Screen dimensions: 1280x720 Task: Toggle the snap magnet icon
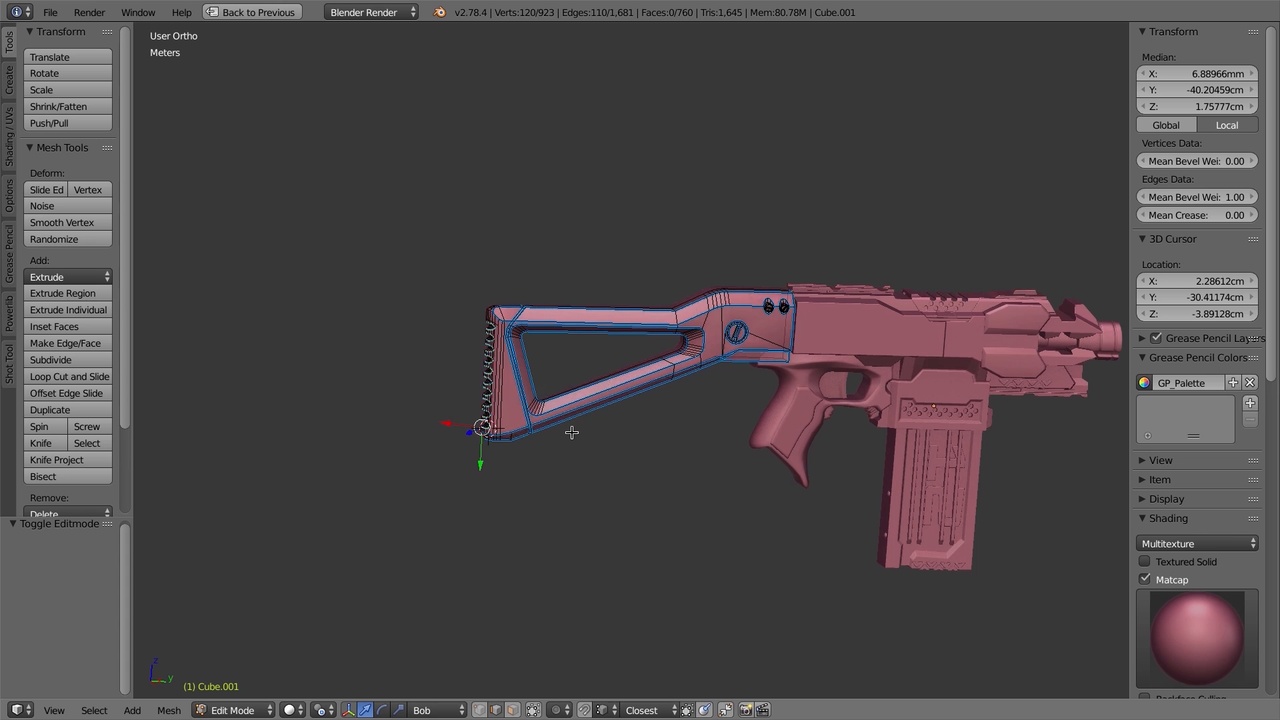point(585,710)
